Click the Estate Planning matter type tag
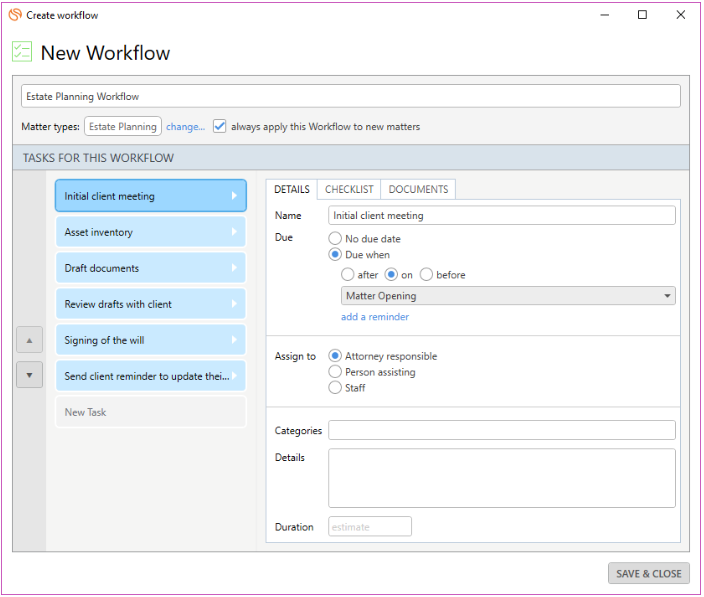704x597 pixels. click(123, 127)
